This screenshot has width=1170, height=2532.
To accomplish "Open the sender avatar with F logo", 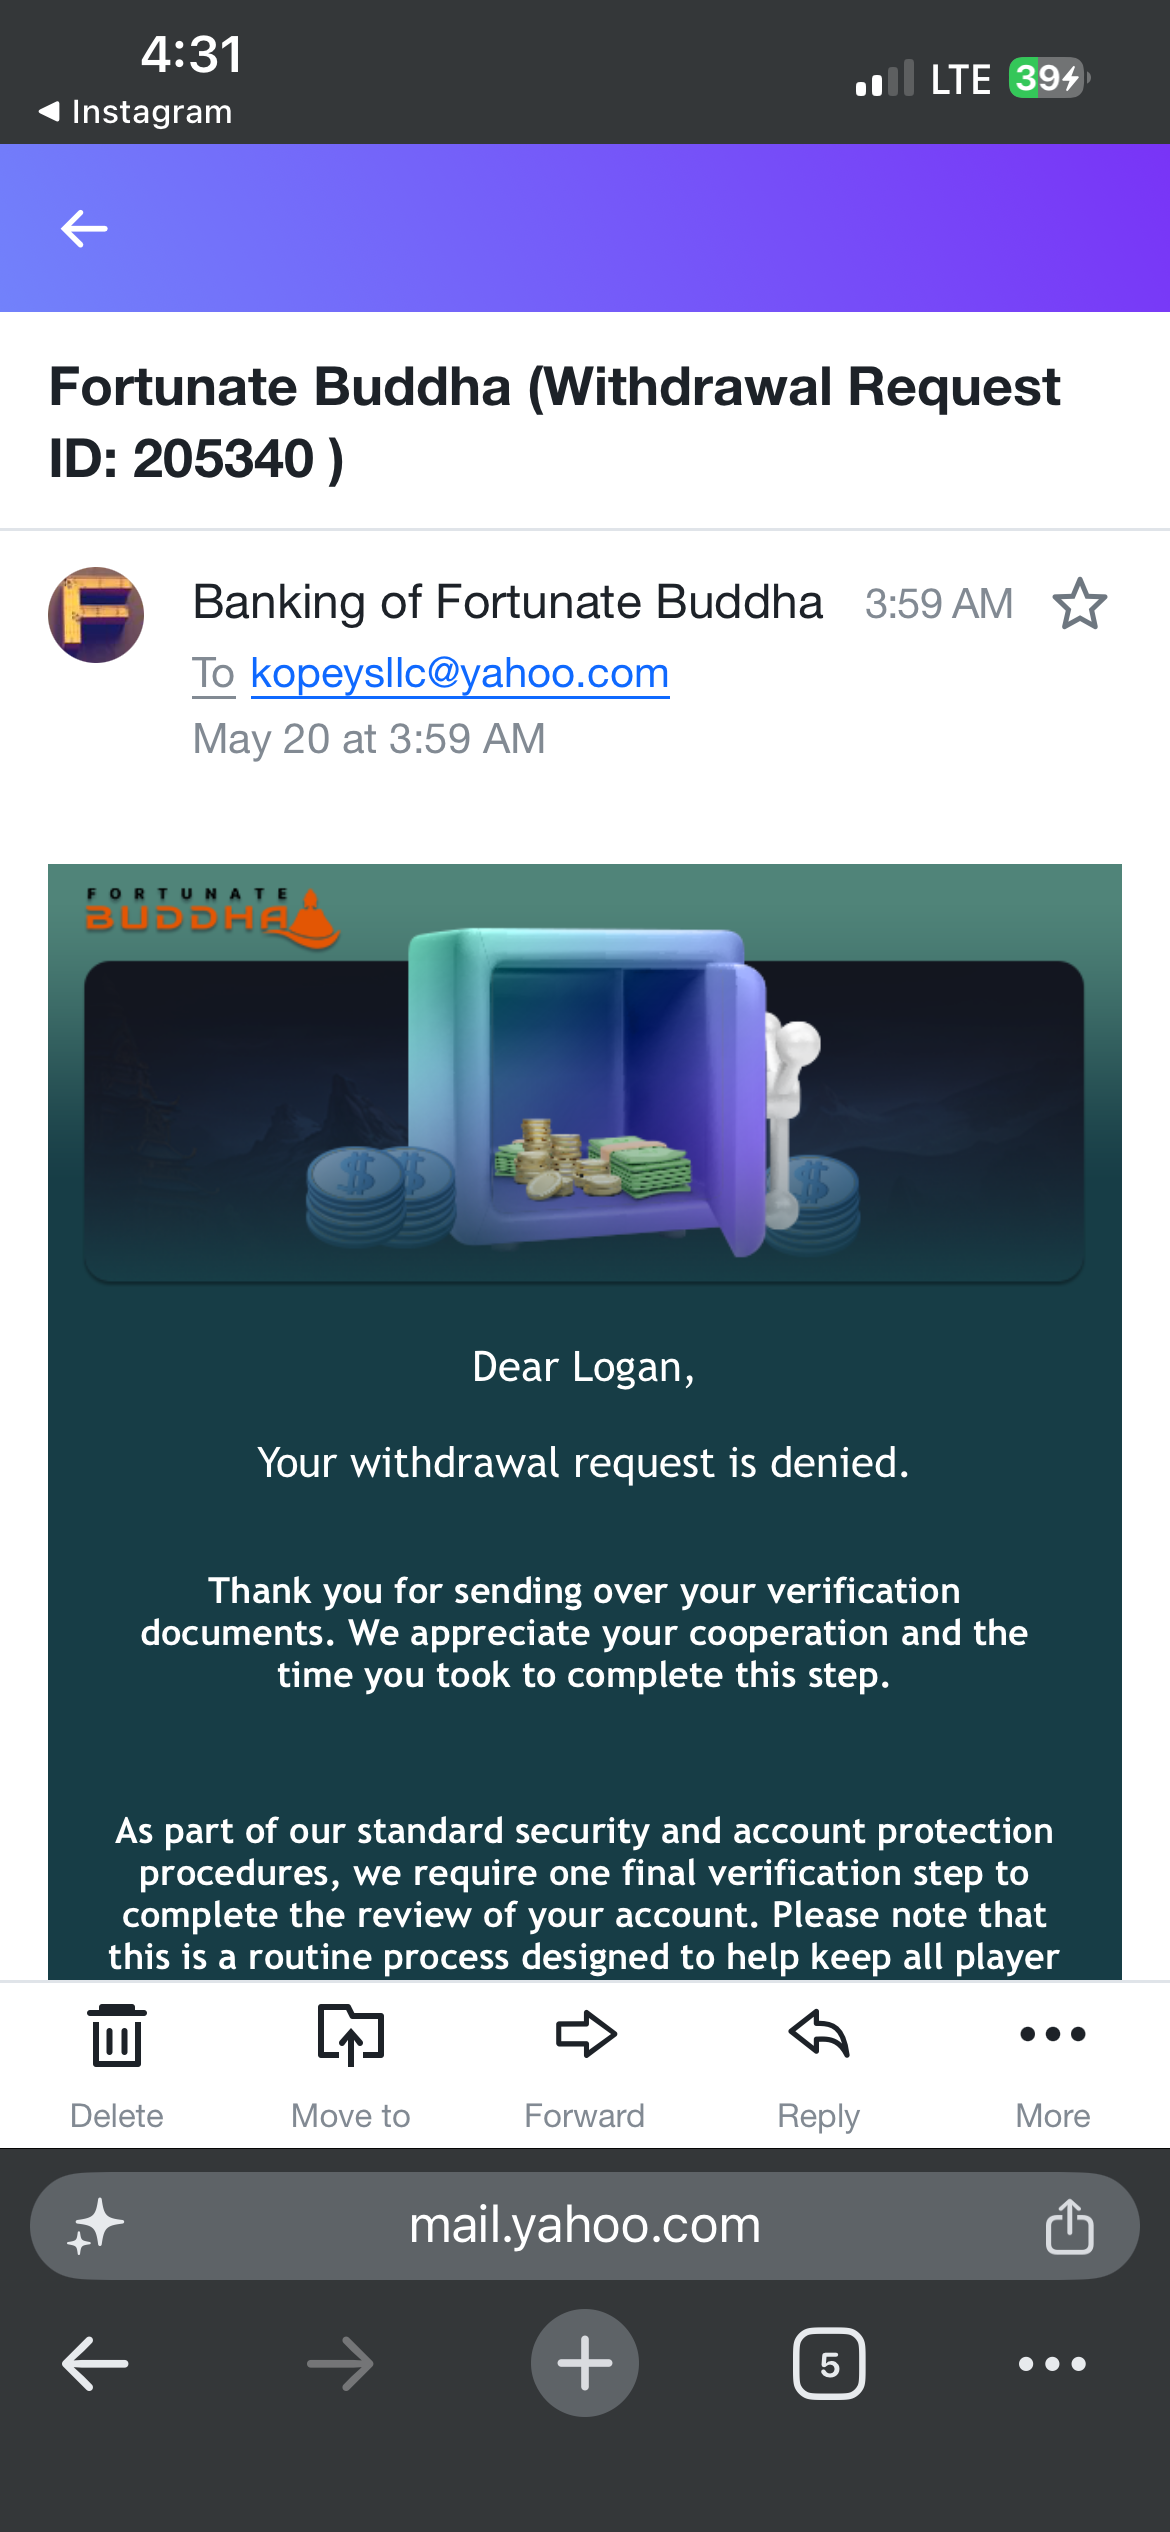I will [96, 615].
